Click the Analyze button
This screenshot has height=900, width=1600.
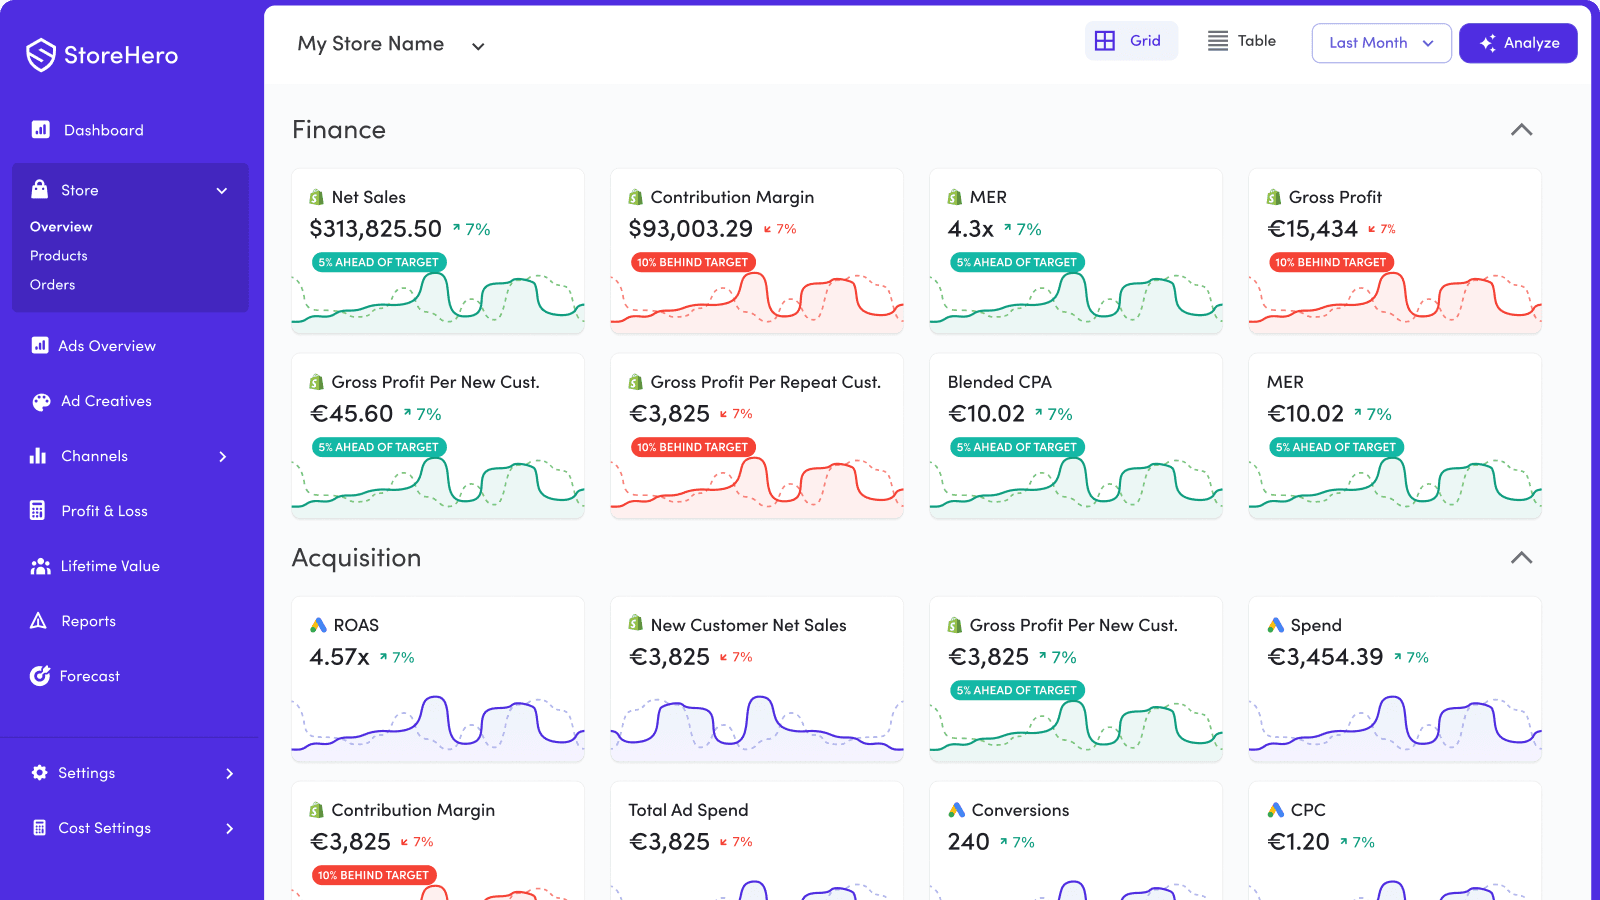(1518, 43)
